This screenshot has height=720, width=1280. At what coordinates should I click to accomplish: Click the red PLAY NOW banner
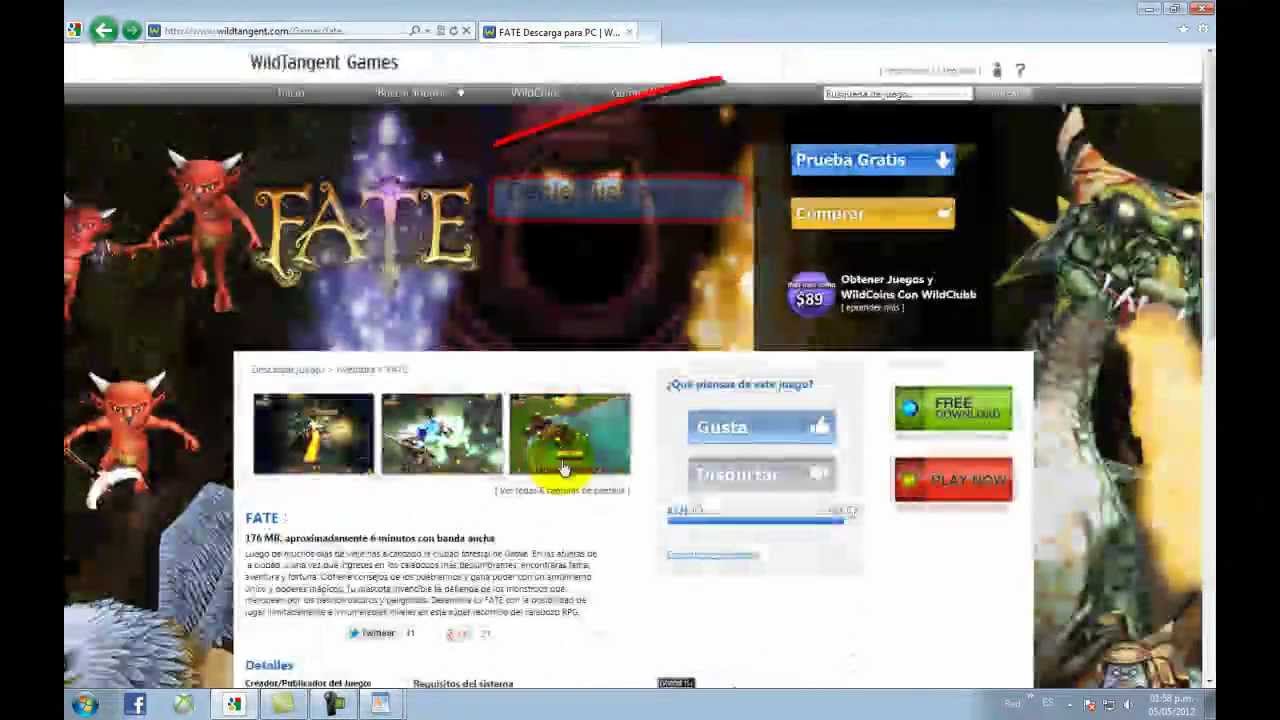point(953,480)
